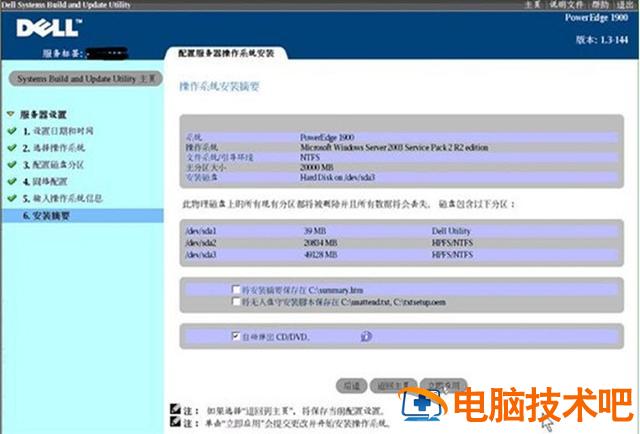Click the green checkmark beside step 3 配置磁盘分区
This screenshot has width=640, height=434.
click(12, 165)
